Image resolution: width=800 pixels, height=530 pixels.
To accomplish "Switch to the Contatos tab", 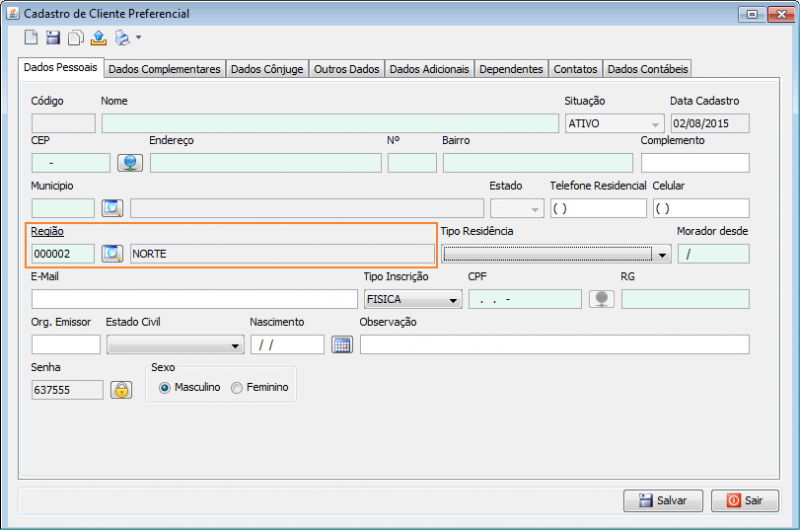I will point(575,69).
